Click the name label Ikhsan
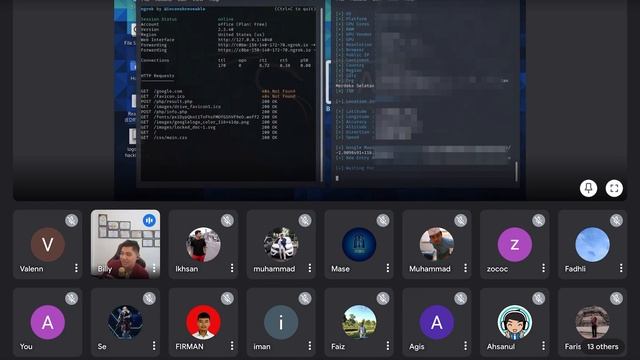 click(187, 269)
